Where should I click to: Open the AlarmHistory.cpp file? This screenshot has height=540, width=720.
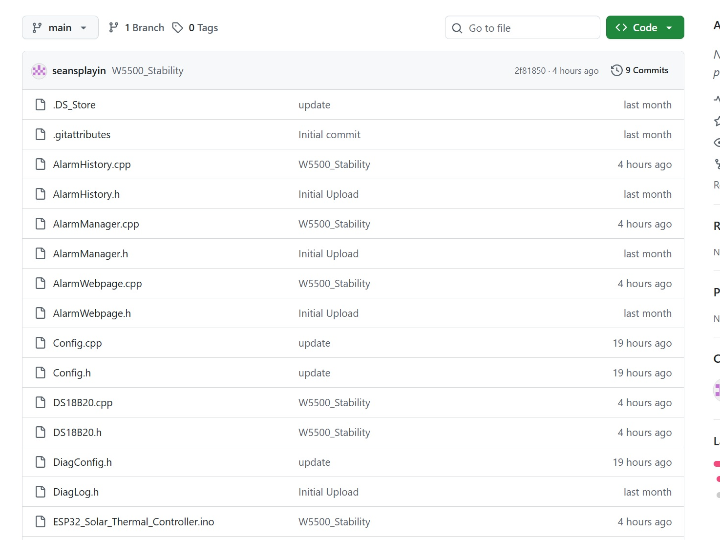[x=91, y=164]
